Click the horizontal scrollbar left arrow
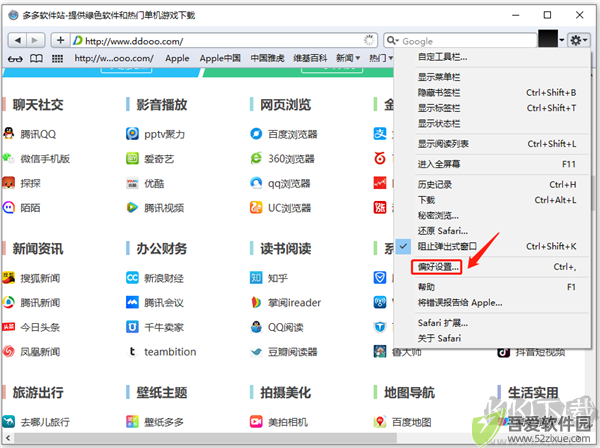Viewport: 600px width, 448px height. tap(8, 438)
